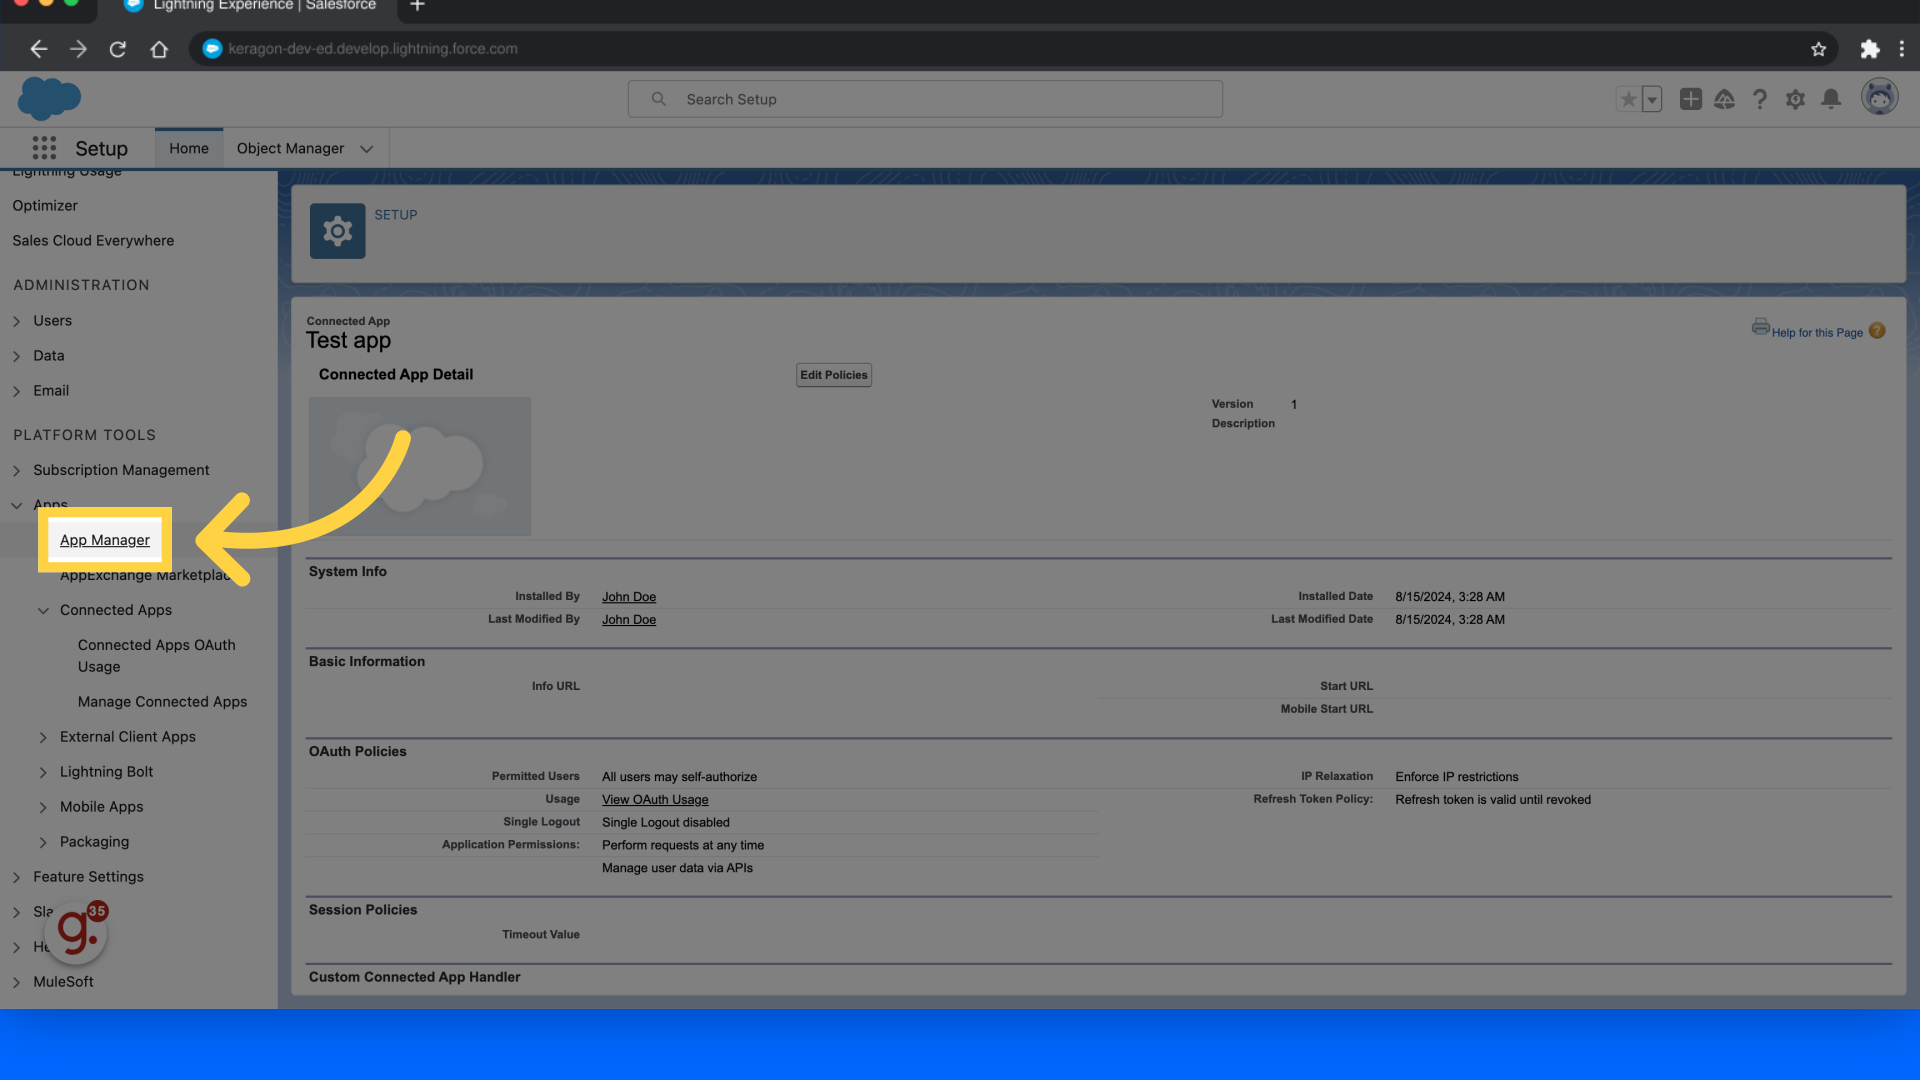
Task: Open the browser menu three dots
Action: [x=1902, y=48]
